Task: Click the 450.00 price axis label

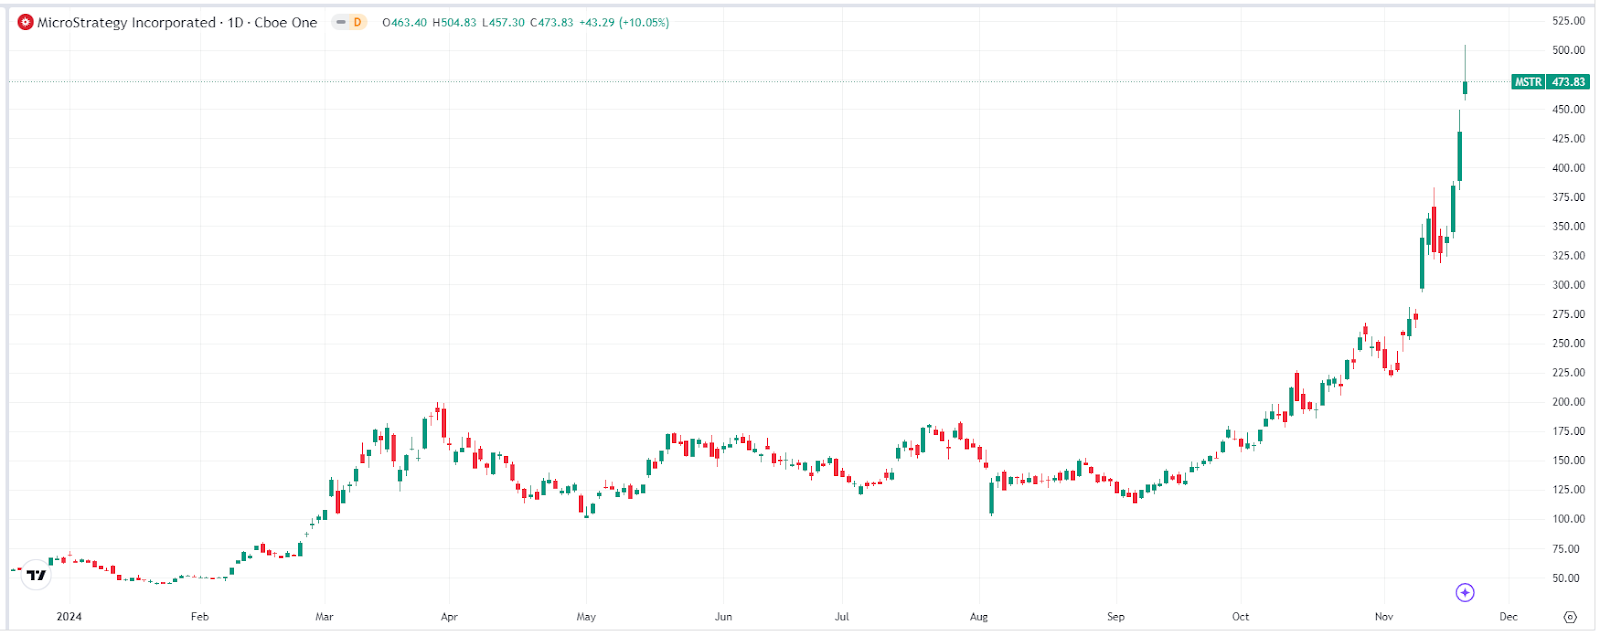Action: [1568, 109]
